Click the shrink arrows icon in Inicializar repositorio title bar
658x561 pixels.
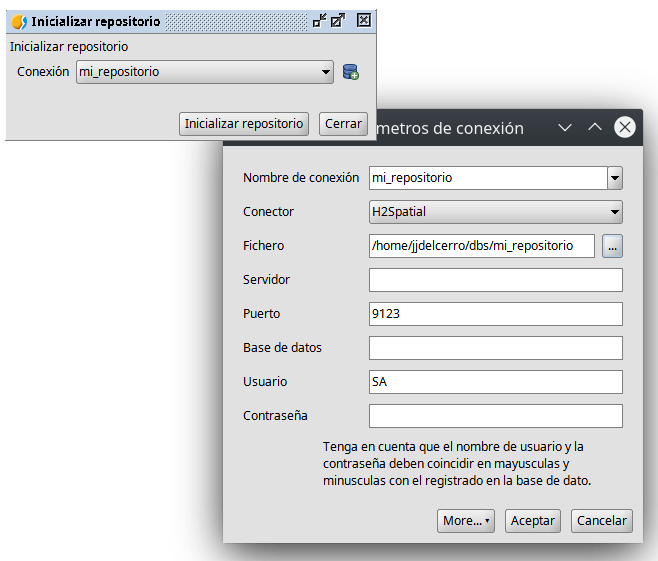point(320,20)
